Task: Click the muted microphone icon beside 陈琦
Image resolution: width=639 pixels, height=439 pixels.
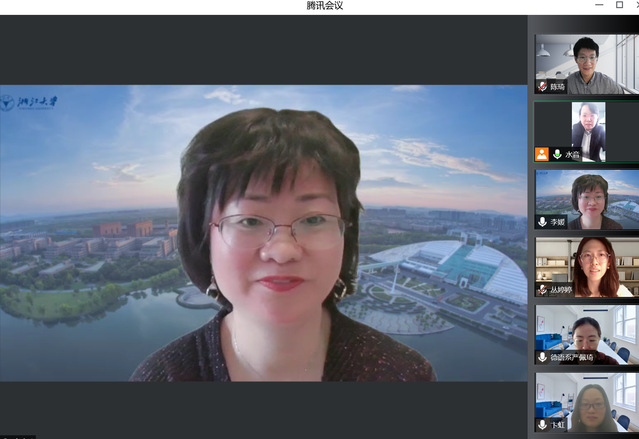Action: click(543, 87)
